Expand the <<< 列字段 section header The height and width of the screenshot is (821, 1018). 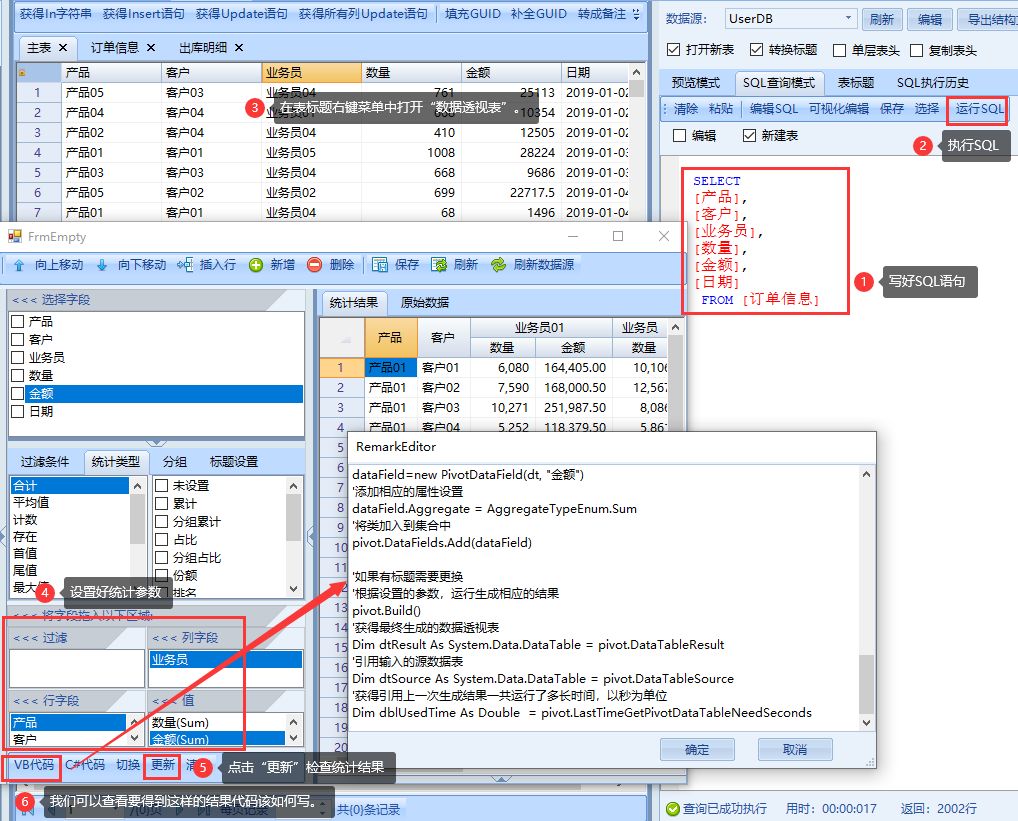[226, 638]
